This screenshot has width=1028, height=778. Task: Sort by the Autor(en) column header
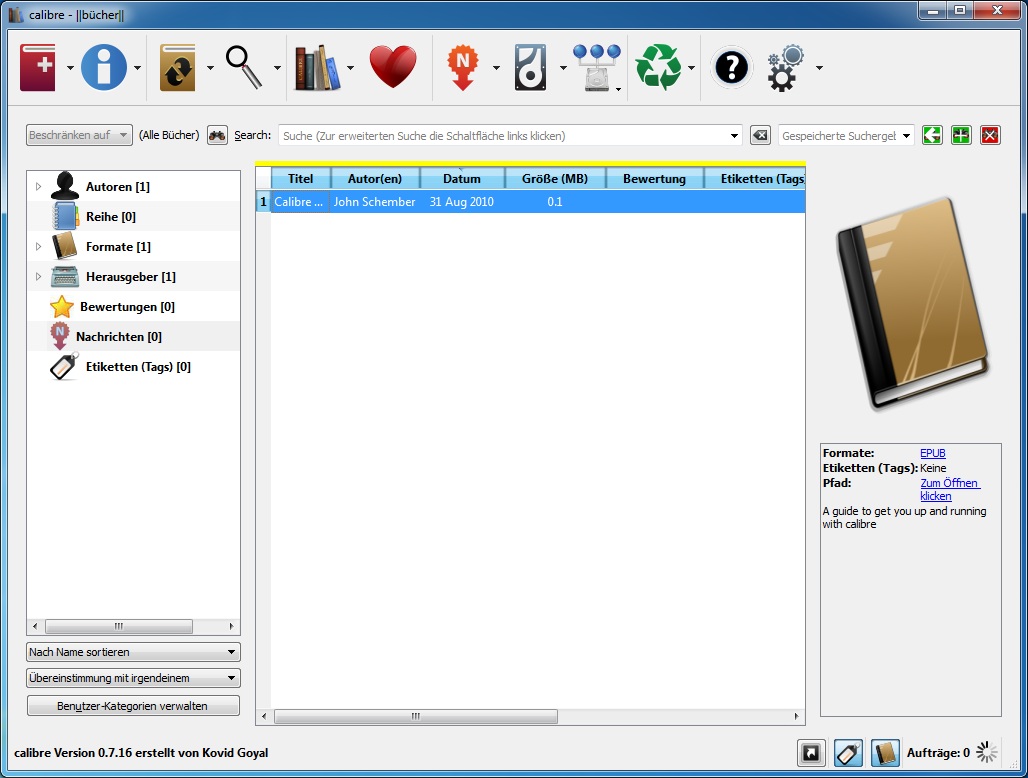click(x=375, y=178)
